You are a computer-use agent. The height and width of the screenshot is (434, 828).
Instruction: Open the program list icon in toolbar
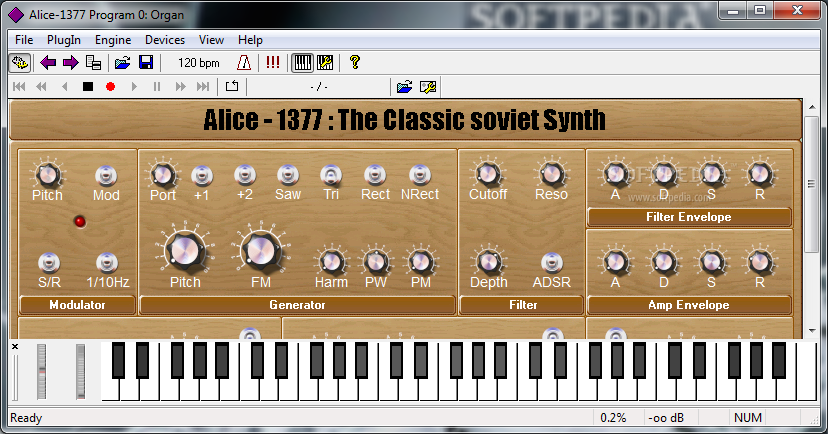[x=93, y=63]
